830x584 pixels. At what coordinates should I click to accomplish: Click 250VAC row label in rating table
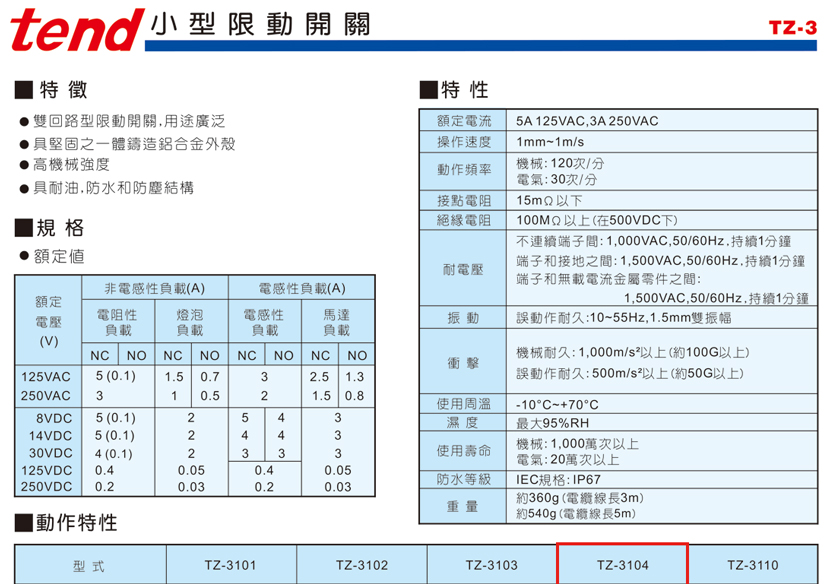(46, 396)
